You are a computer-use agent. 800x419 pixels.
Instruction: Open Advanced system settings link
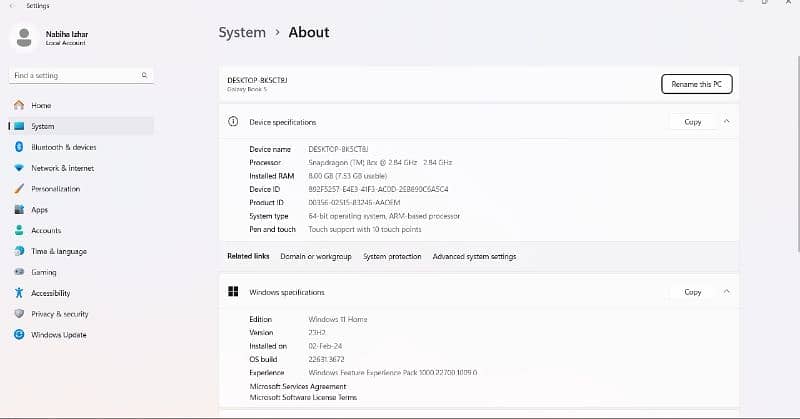tap(474, 257)
